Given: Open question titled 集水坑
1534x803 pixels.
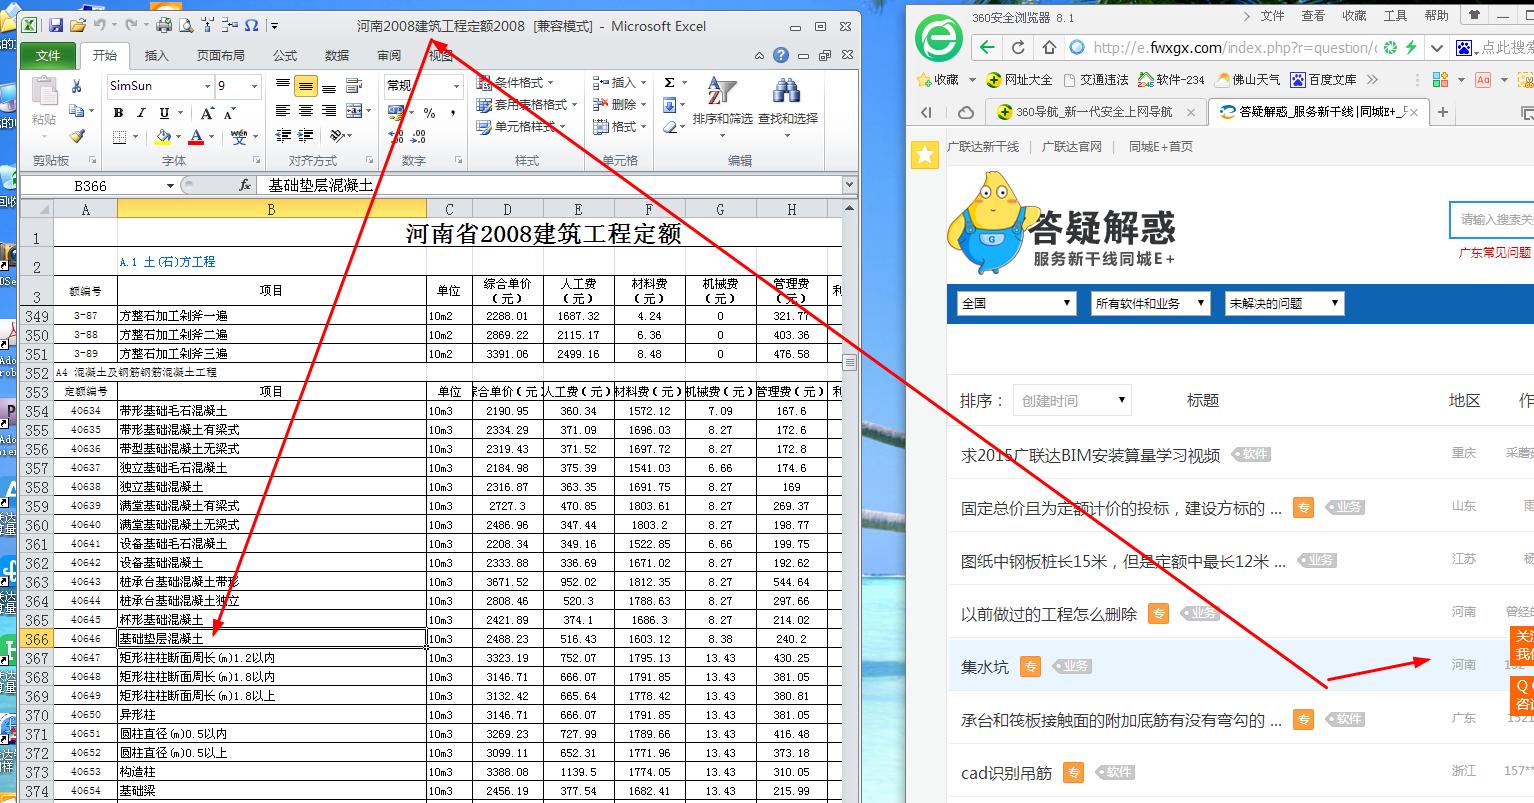Looking at the screenshot, I should pyautogui.click(x=985, y=667).
